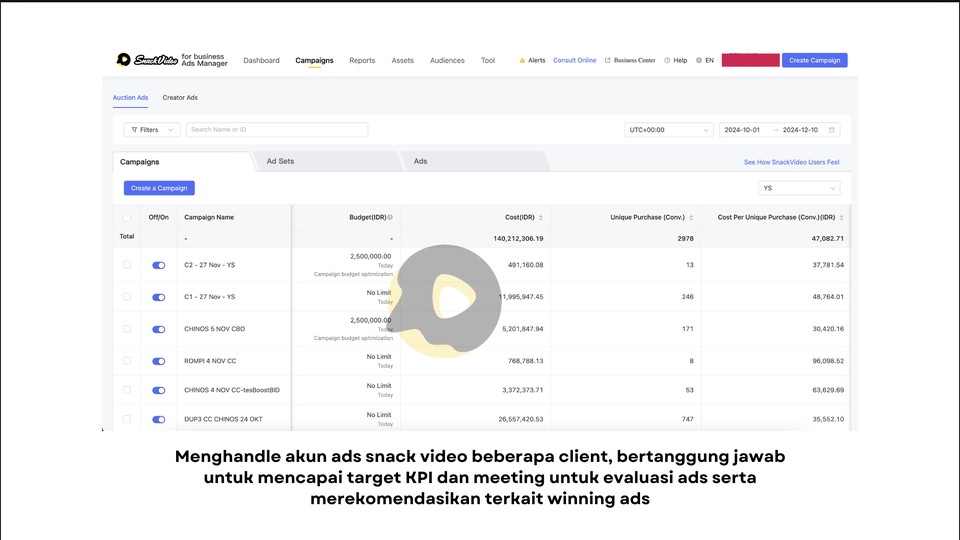The image size is (960, 540).
Task: Open campaign name ROMPI 4 NOV CC
Action: tap(210, 361)
